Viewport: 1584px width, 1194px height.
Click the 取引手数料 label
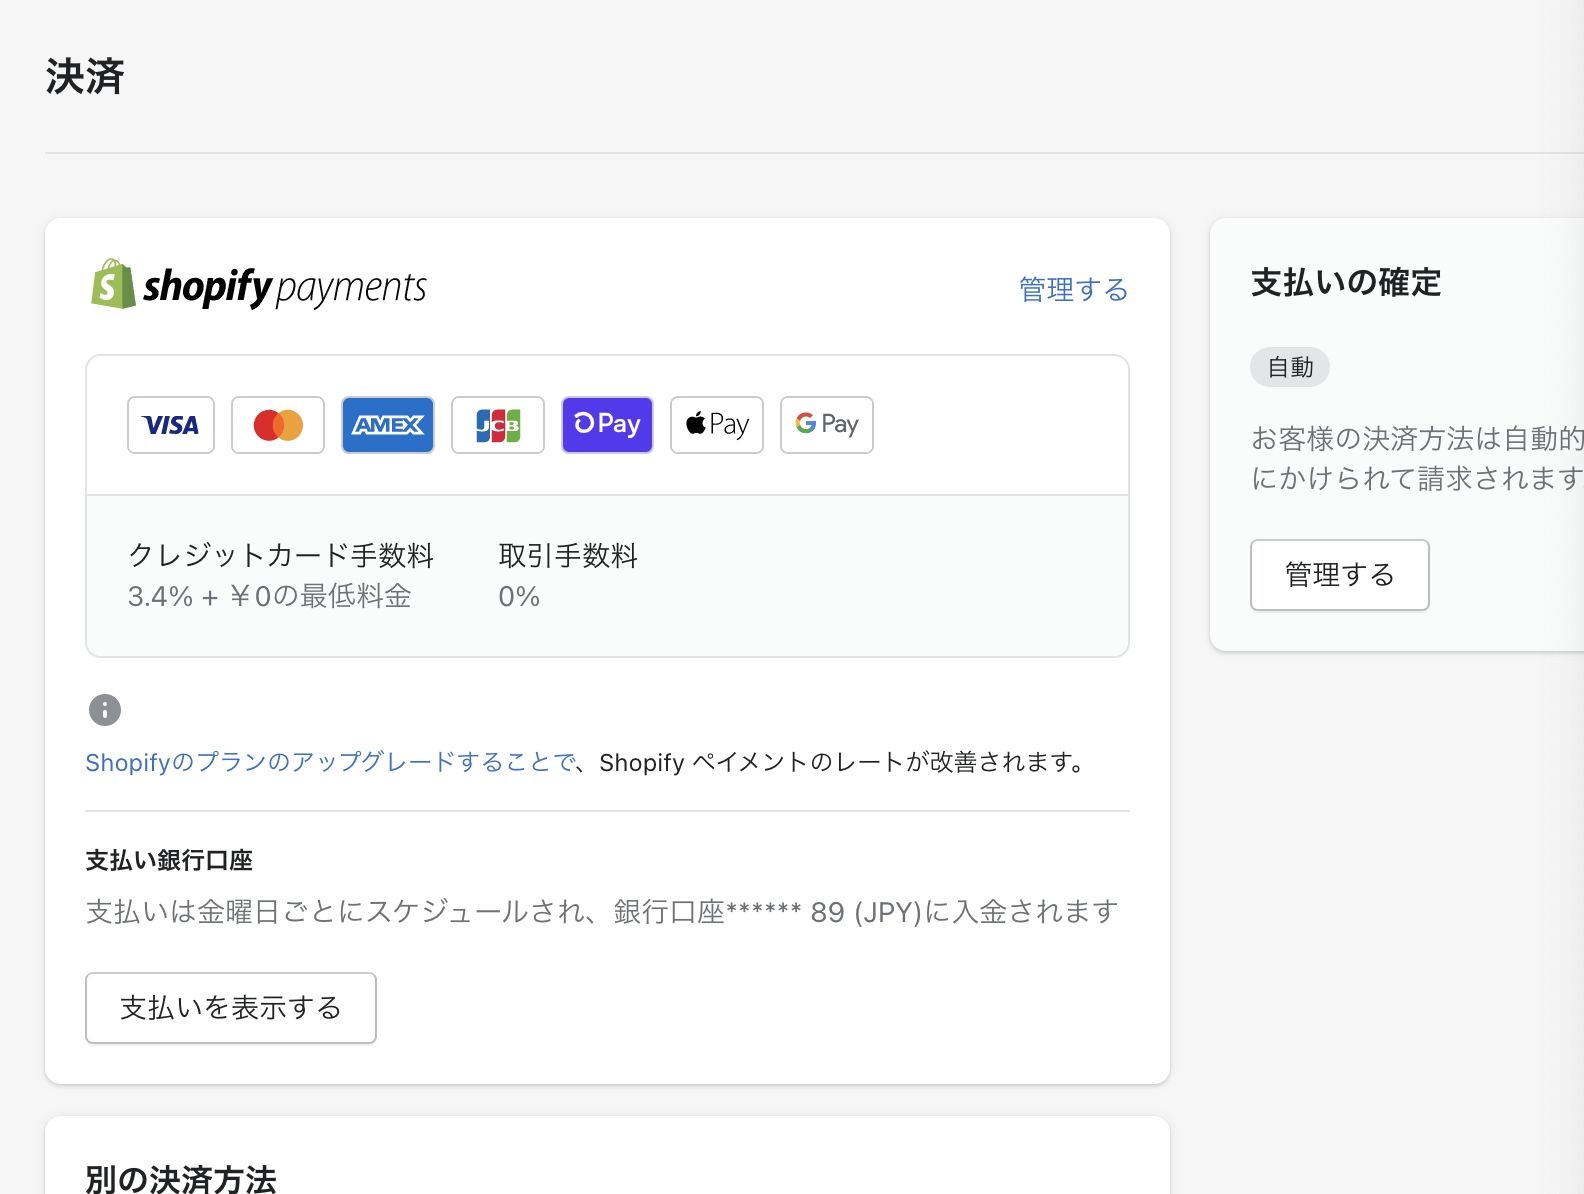(568, 555)
